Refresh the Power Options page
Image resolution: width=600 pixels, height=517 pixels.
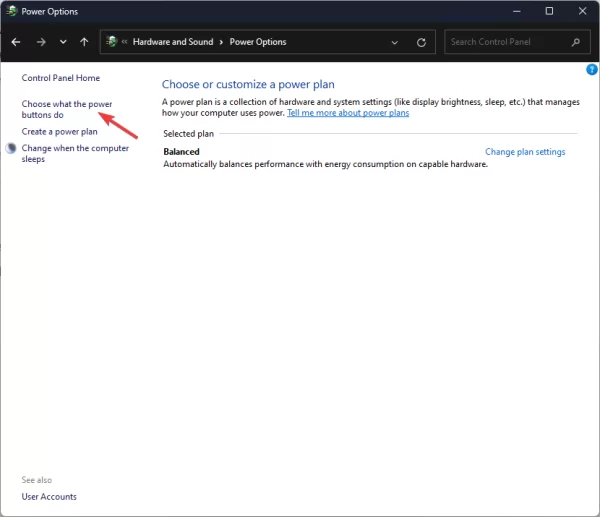pos(421,42)
